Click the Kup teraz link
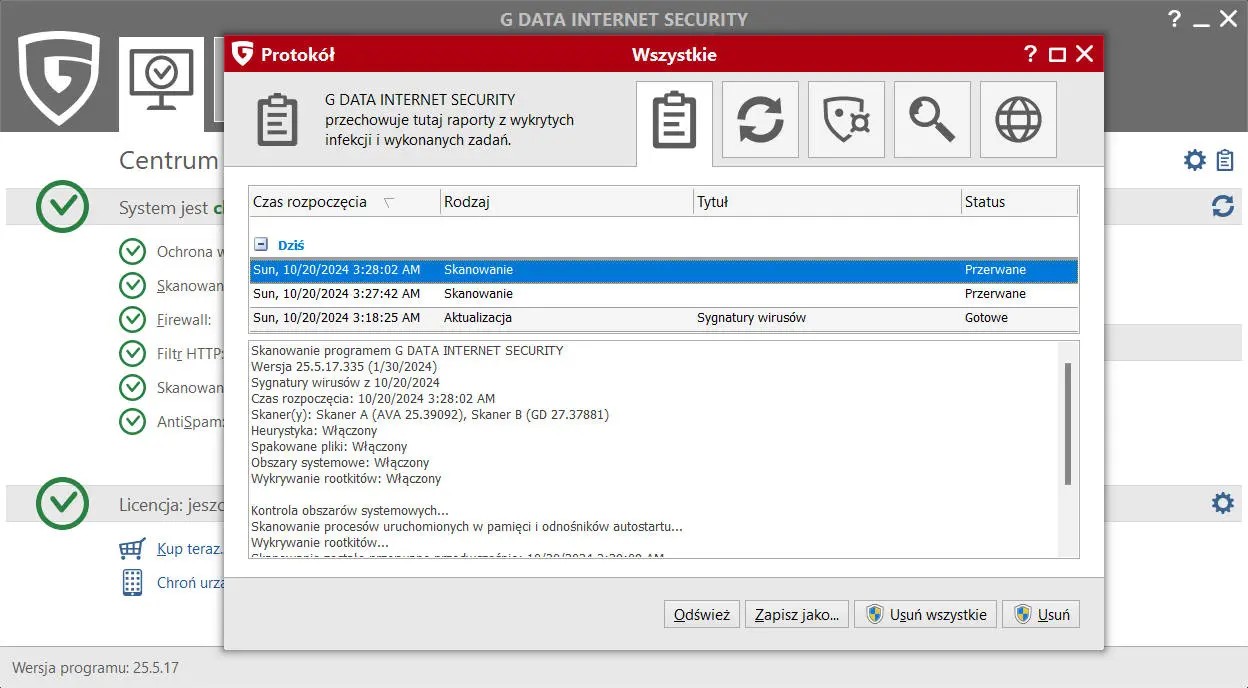This screenshot has width=1248, height=688. tap(188, 548)
